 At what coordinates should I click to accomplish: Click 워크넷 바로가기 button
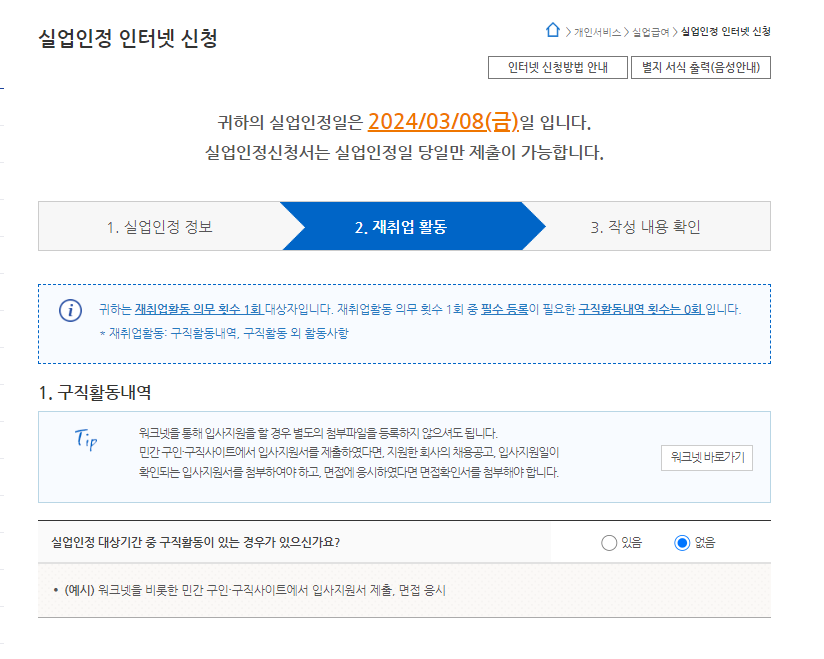coord(707,458)
